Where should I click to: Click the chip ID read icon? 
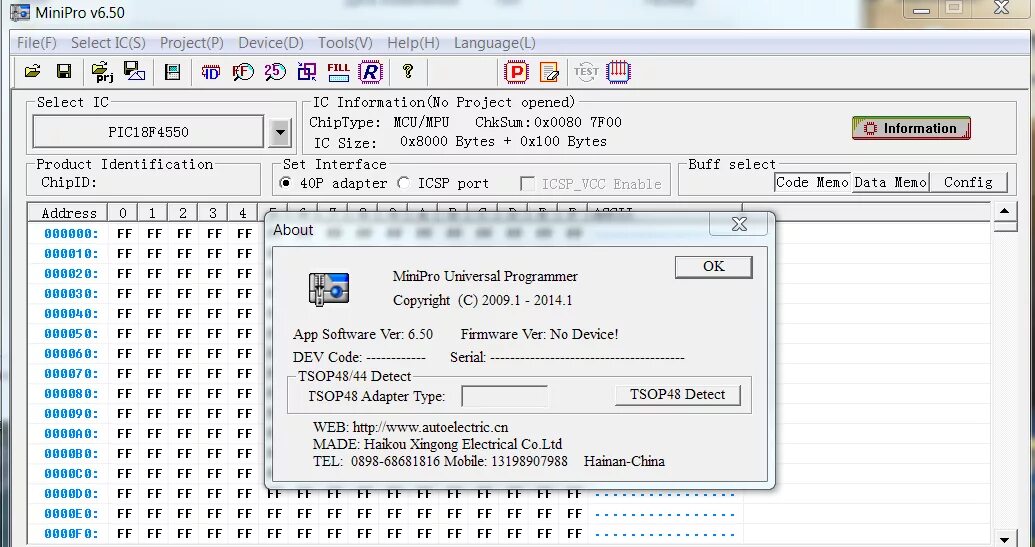click(x=211, y=72)
